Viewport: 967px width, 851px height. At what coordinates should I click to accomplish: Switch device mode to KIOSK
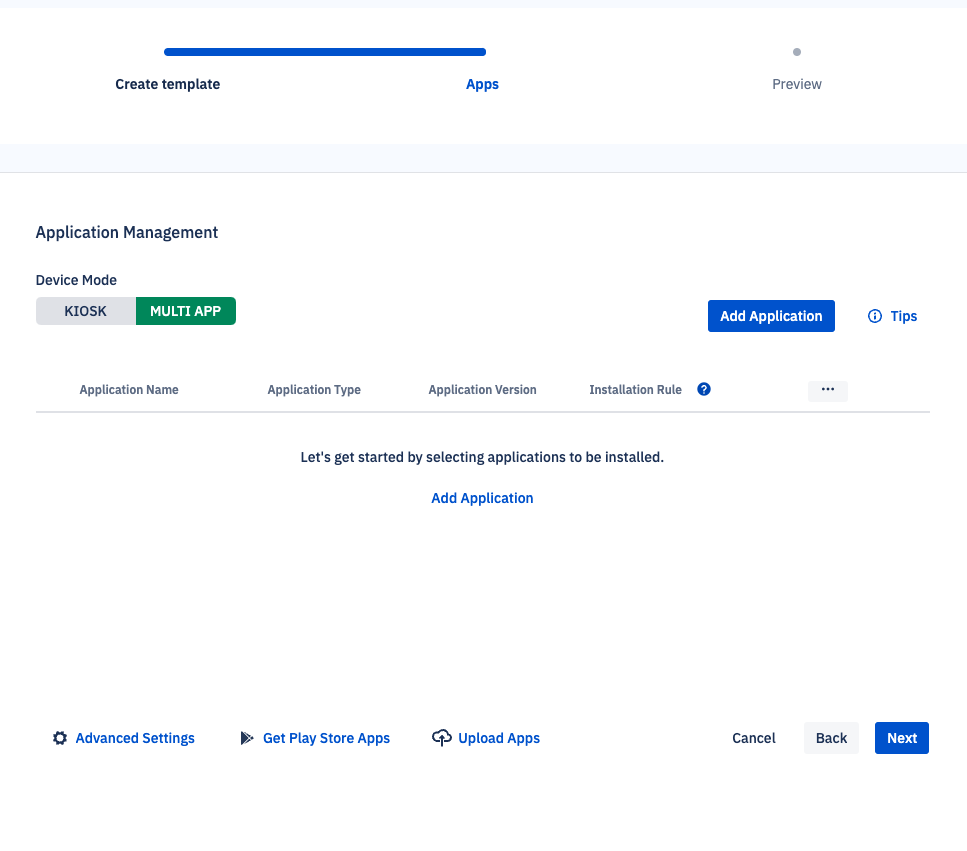[x=86, y=311]
